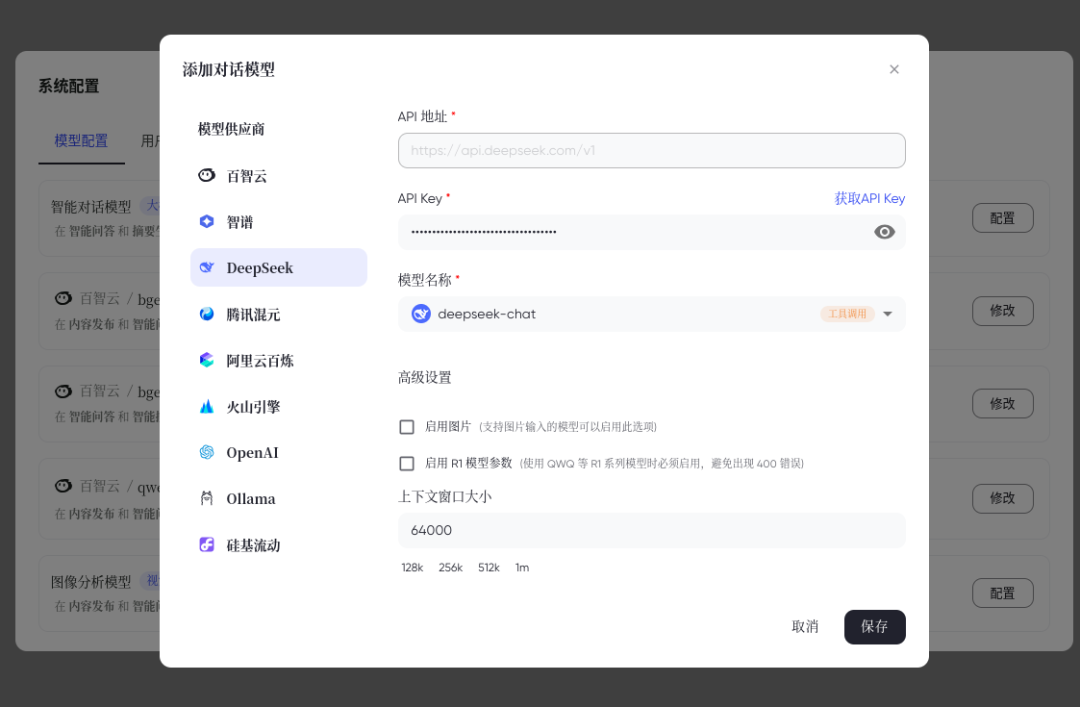The width and height of the screenshot is (1080, 707).
Task: Click the 智谱 provider icon
Action: pos(207,221)
